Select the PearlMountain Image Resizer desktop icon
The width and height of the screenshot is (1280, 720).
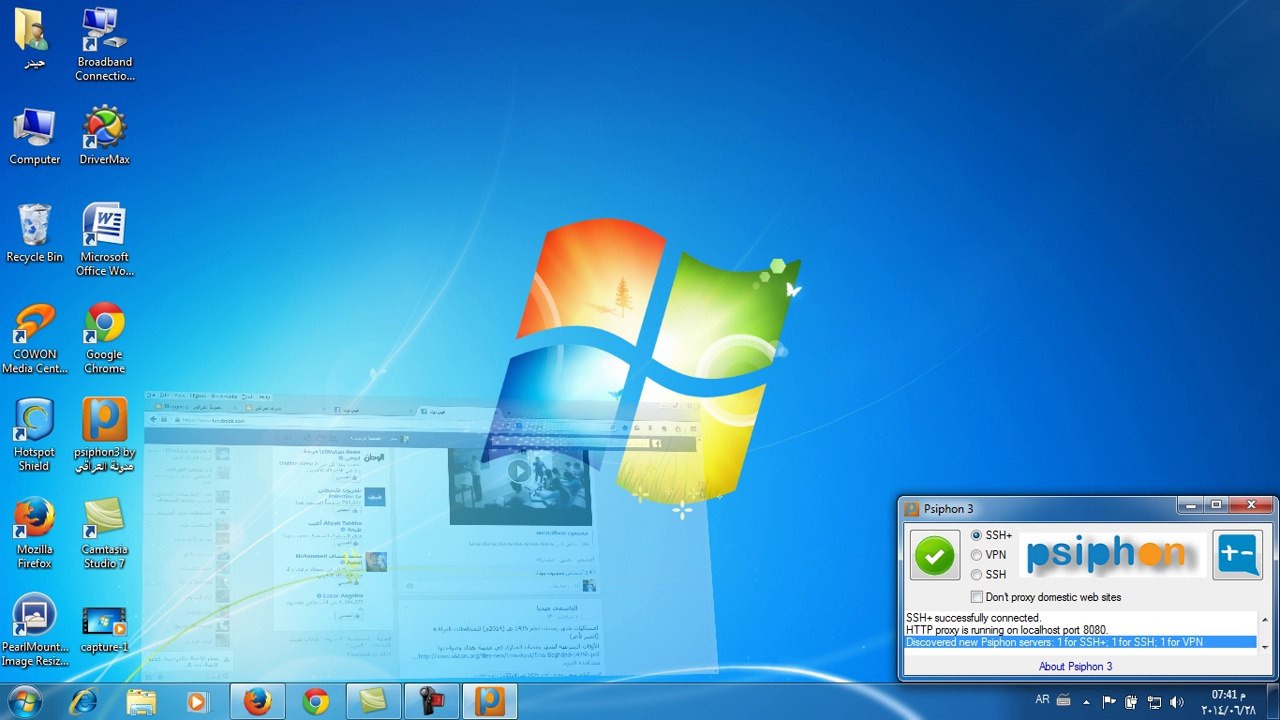pos(34,631)
